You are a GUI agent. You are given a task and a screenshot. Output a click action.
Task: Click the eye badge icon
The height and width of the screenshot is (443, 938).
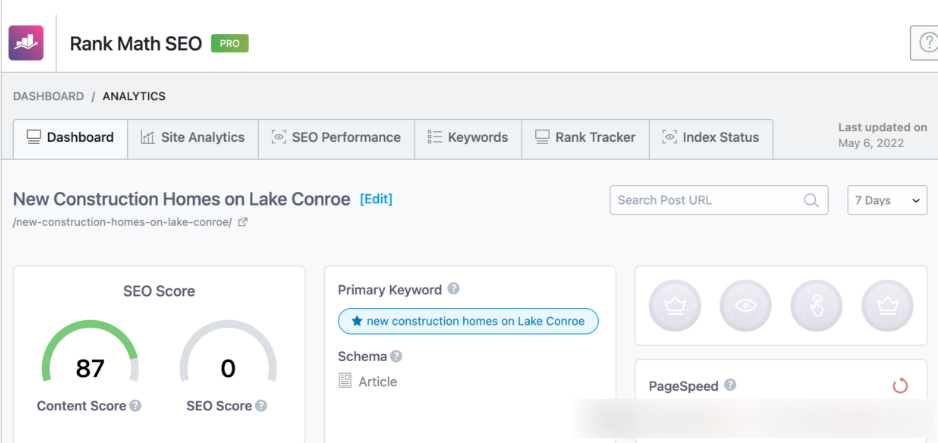pyautogui.click(x=745, y=305)
